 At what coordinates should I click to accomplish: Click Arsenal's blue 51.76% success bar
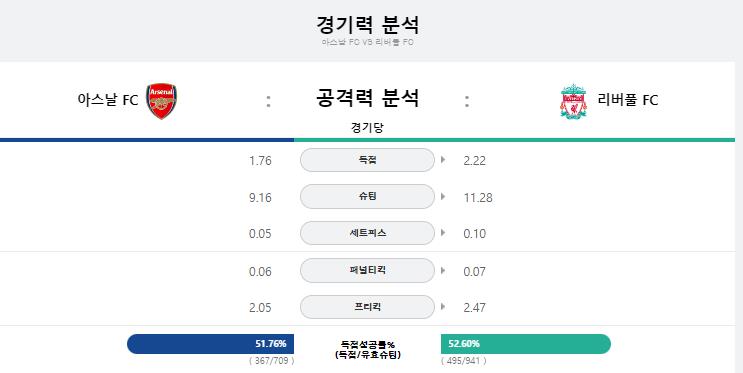[x=210, y=344]
